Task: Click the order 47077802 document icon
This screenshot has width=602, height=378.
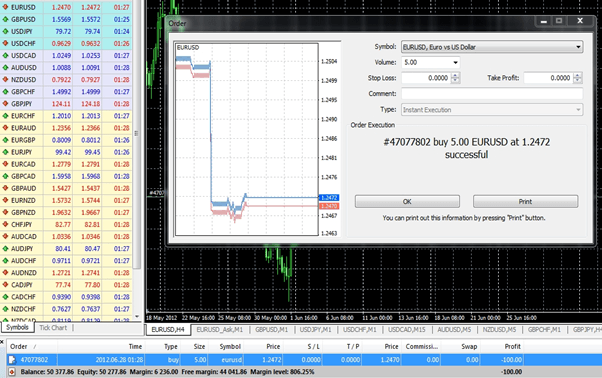Action: coord(12,360)
